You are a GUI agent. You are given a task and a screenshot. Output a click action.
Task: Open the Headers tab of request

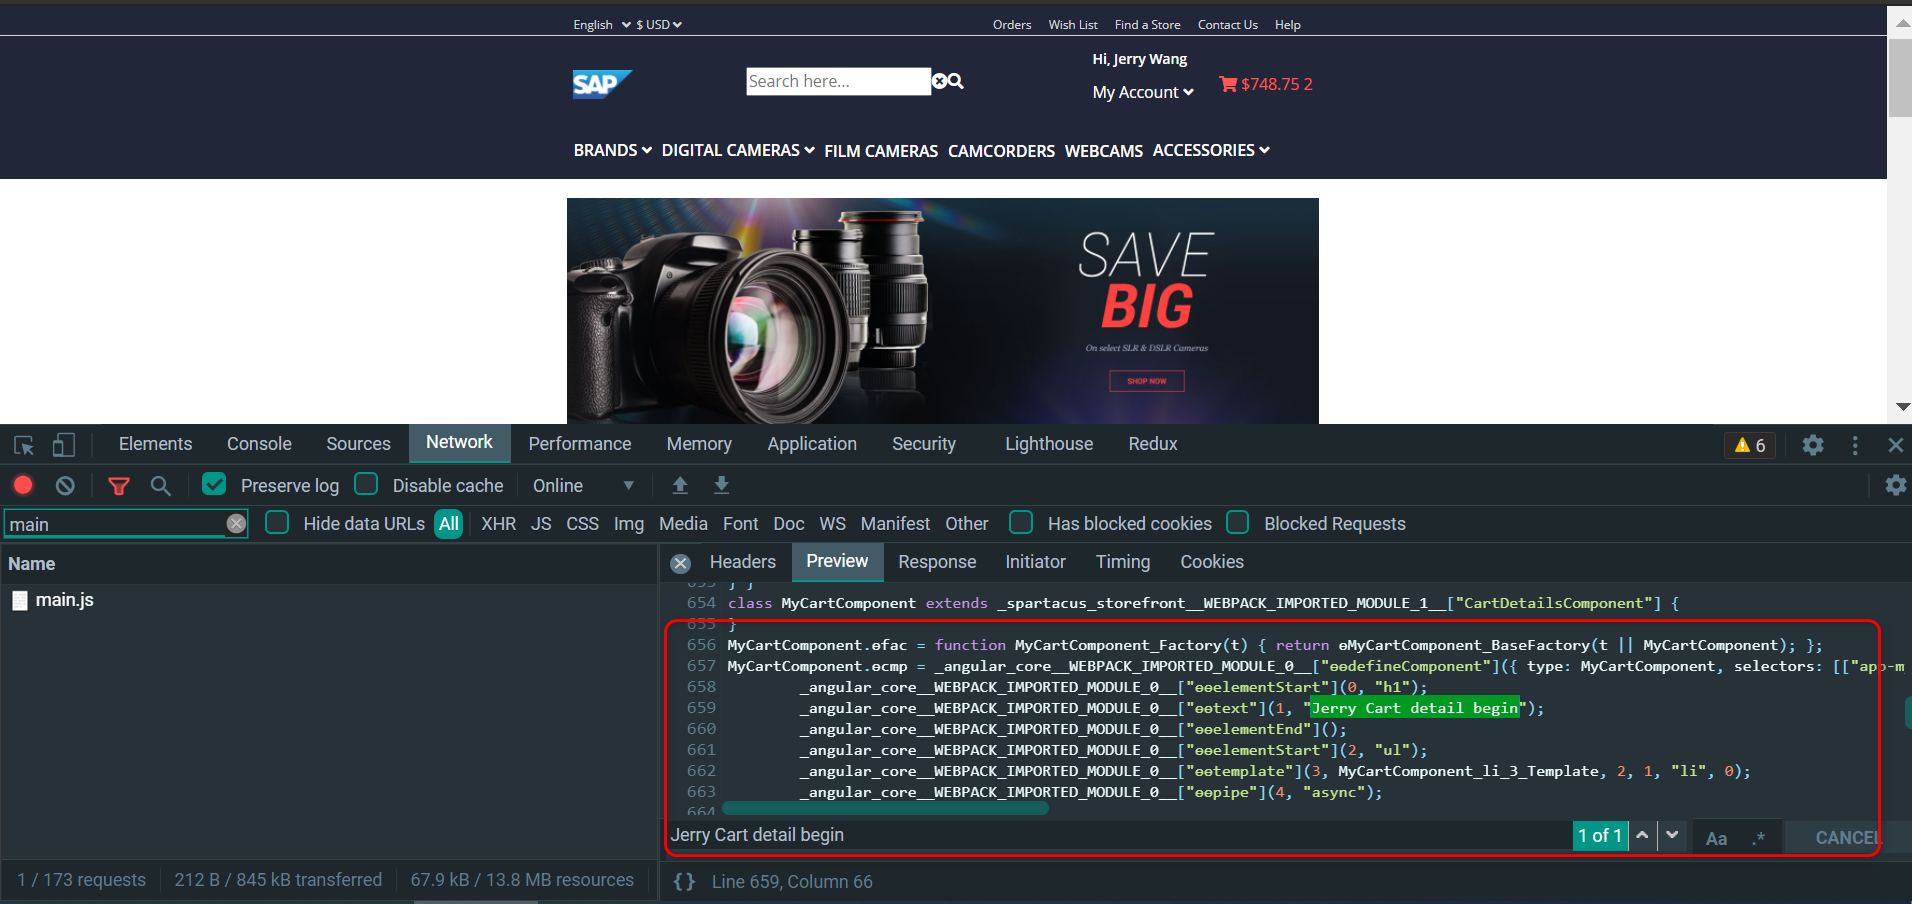coord(742,562)
